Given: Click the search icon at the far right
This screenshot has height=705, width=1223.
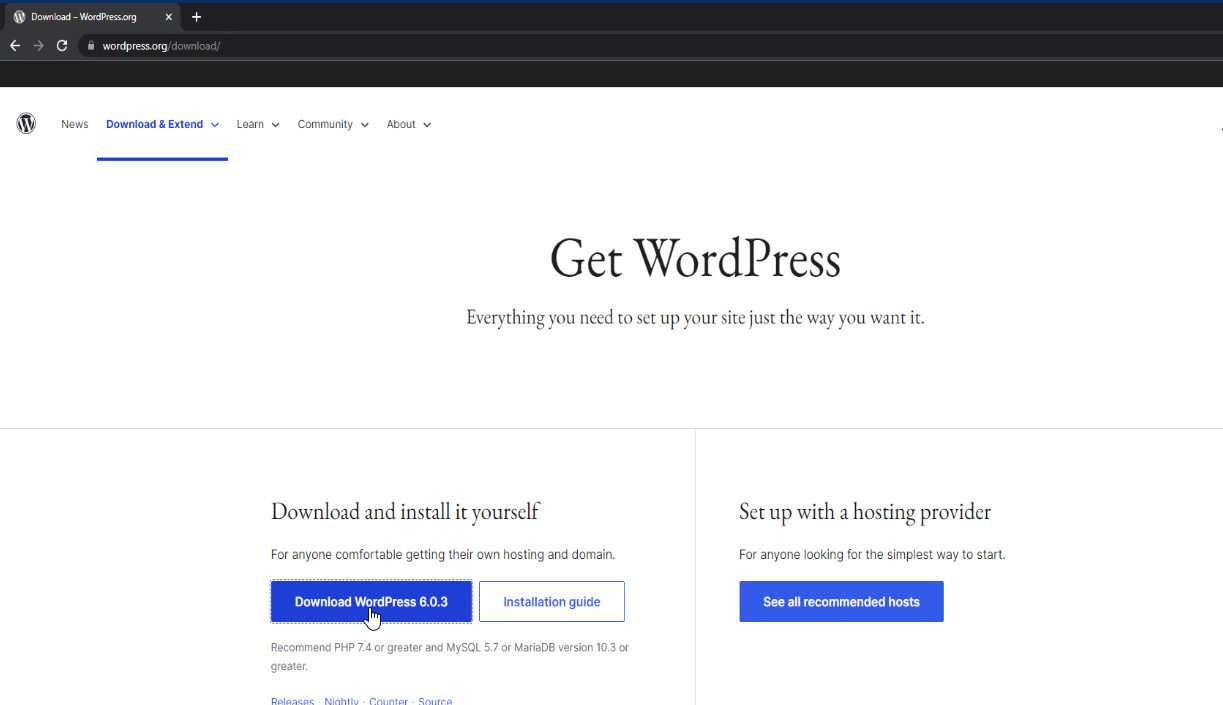Looking at the screenshot, I should click(x=1221, y=128).
